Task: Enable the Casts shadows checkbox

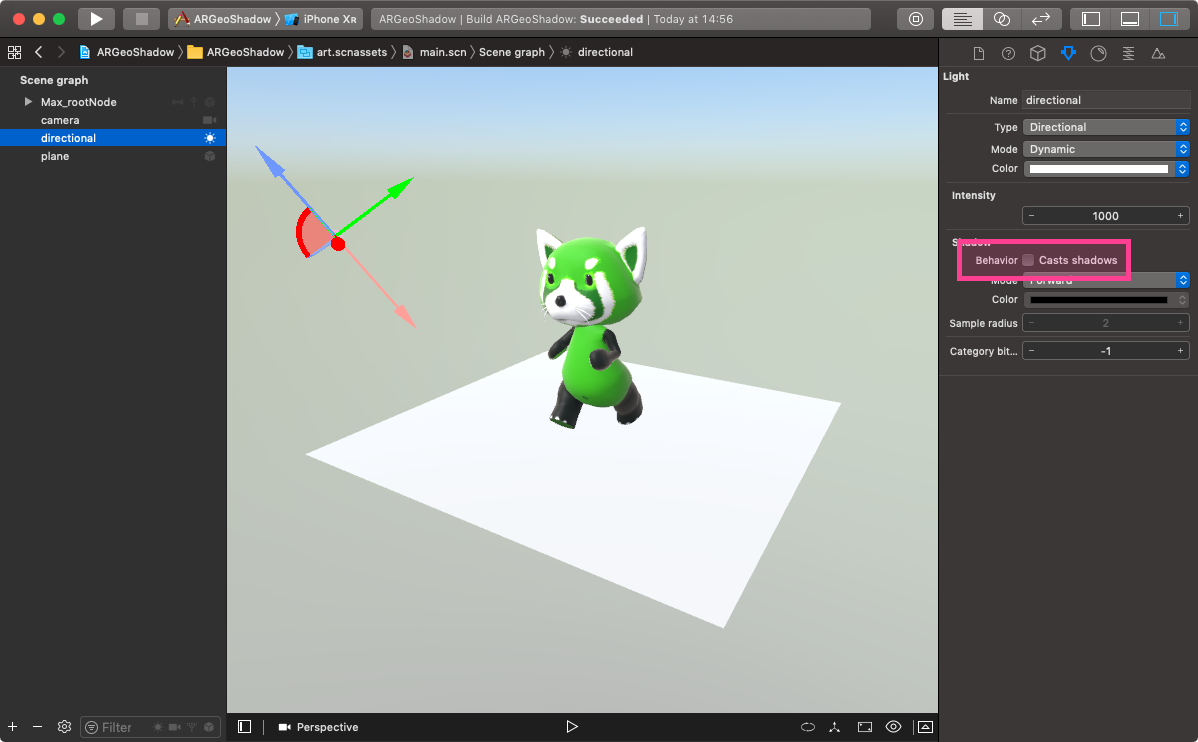Action: 1028,261
